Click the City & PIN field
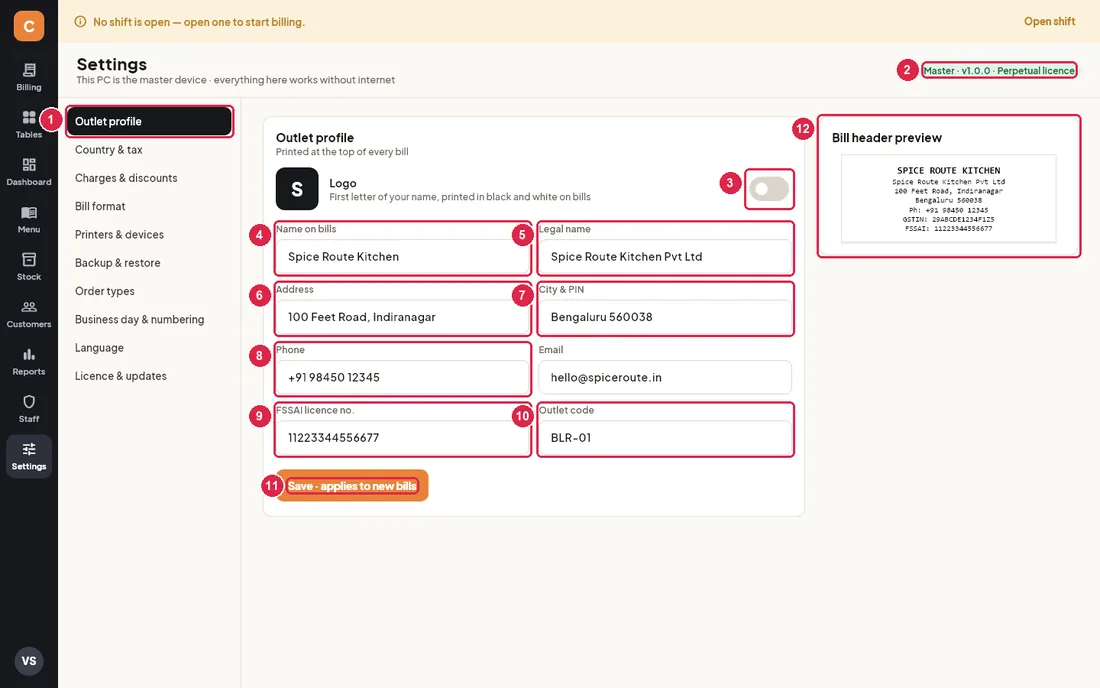 pyautogui.click(x=665, y=317)
